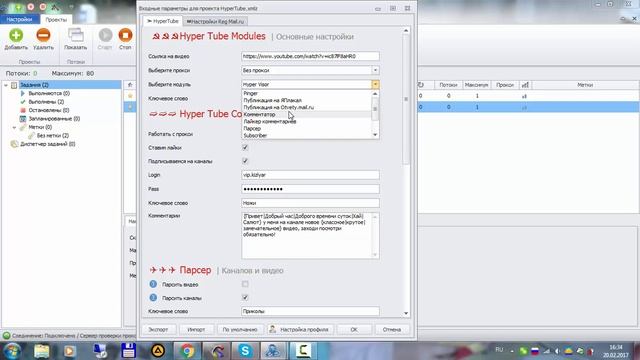
Task: Open the media player taskbar icon
Action: point(69,351)
